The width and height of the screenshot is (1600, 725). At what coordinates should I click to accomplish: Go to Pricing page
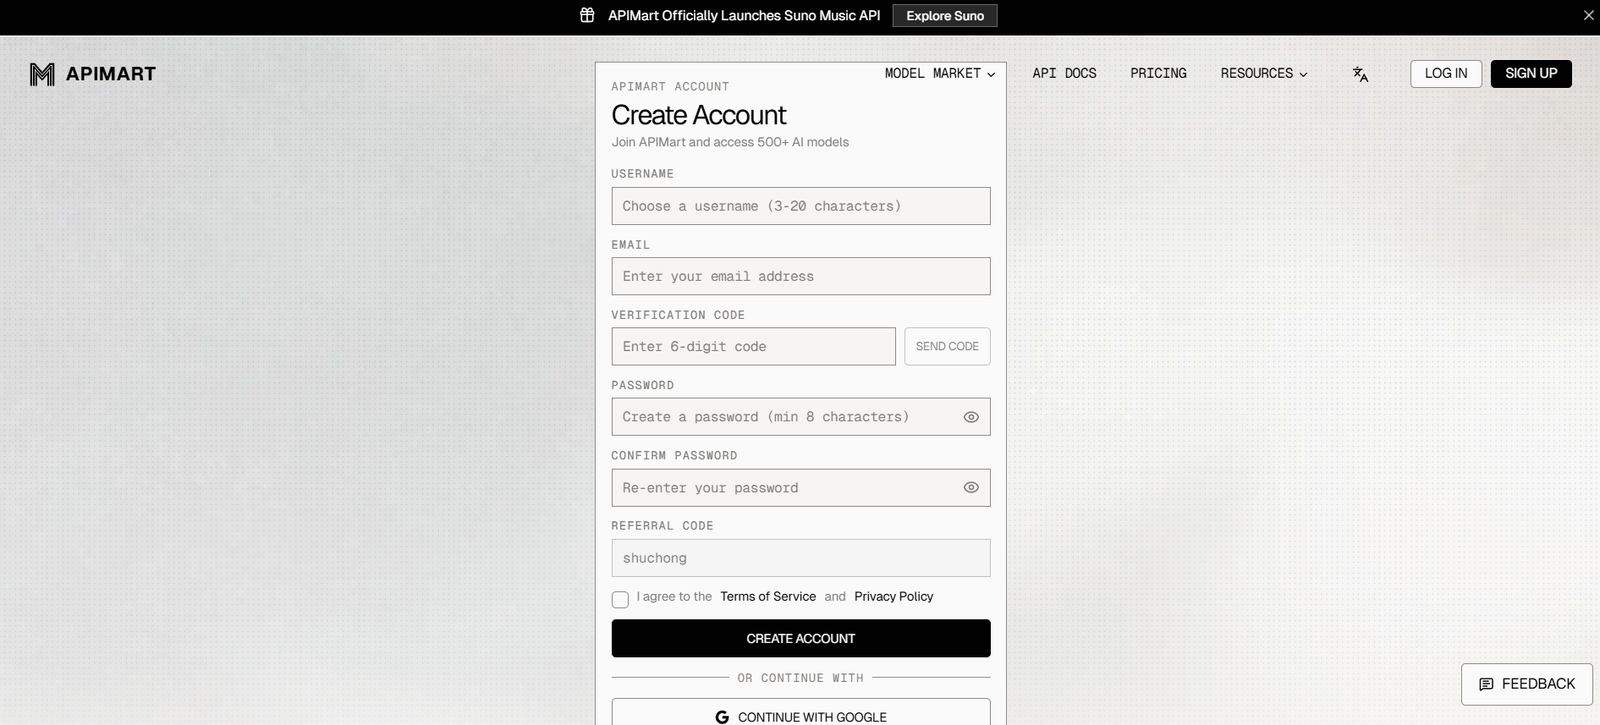point(1158,74)
